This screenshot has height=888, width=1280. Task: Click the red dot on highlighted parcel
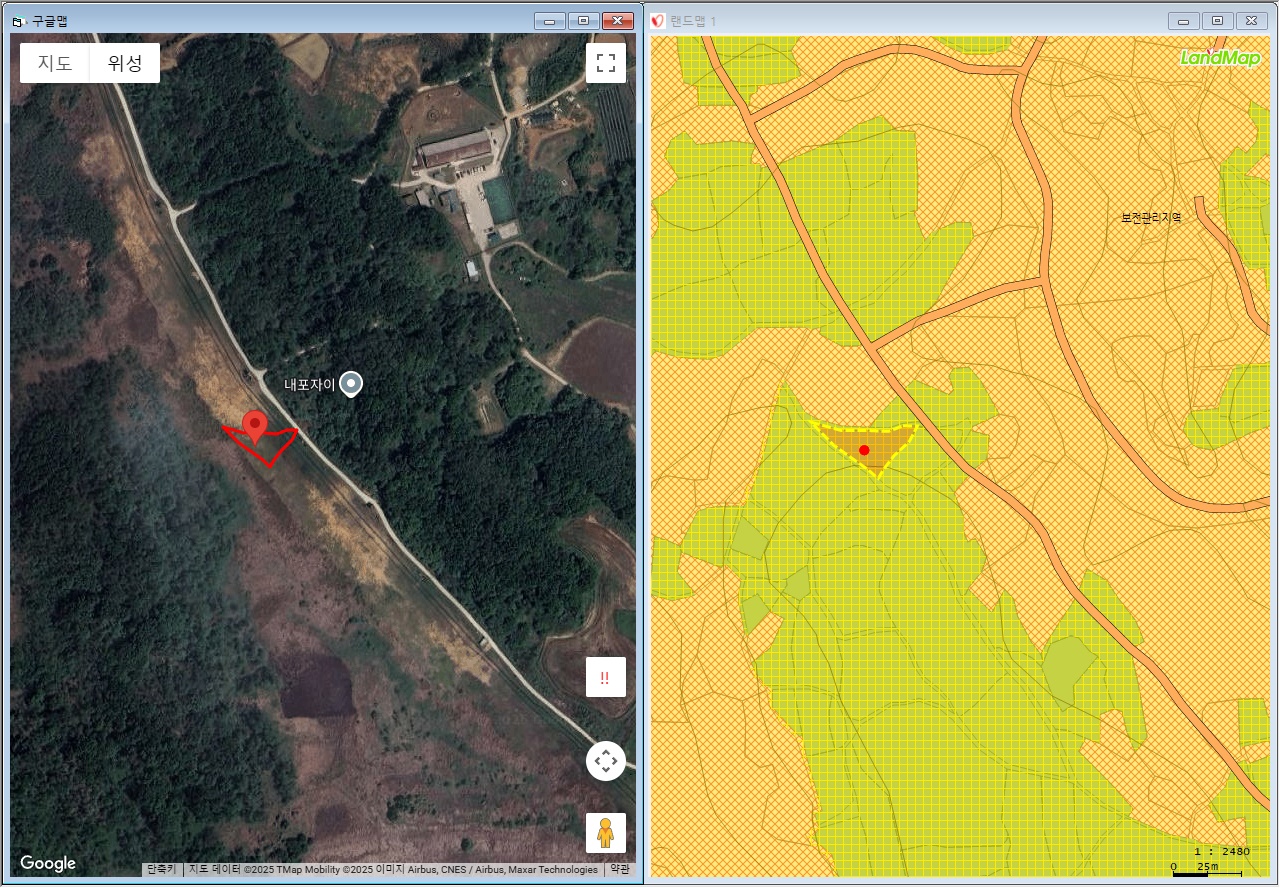click(x=864, y=450)
